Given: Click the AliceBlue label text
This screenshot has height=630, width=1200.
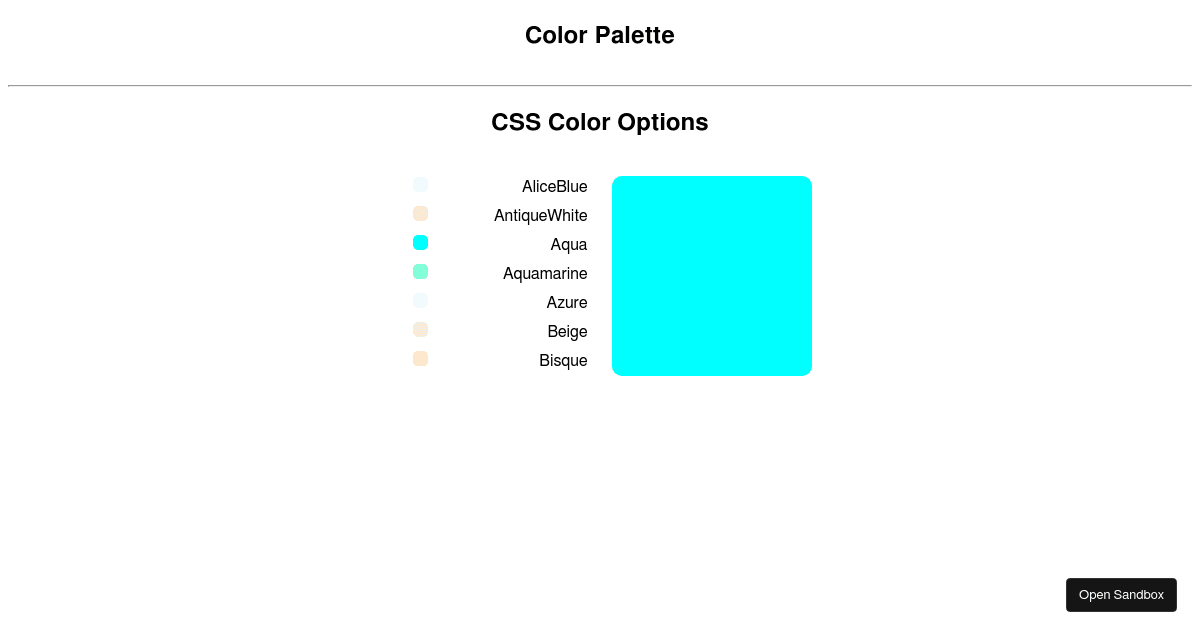Looking at the screenshot, I should (555, 187).
